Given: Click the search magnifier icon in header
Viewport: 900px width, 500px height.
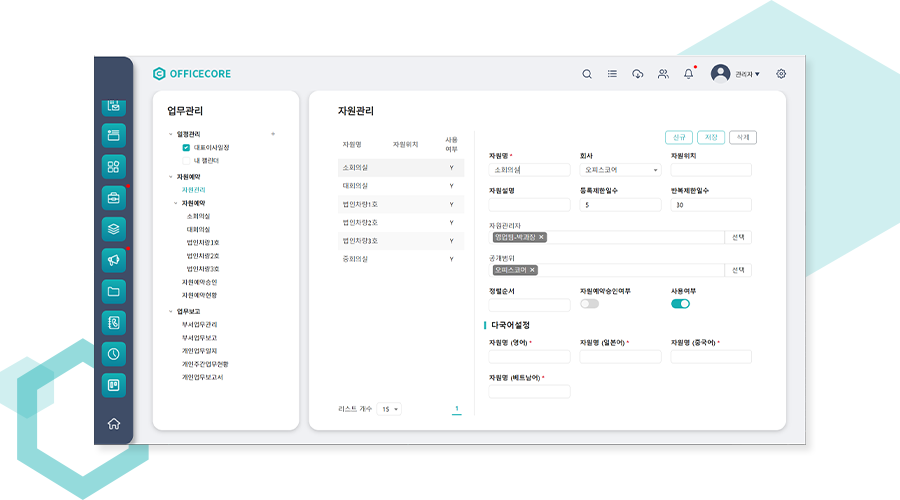Looking at the screenshot, I should pos(587,74).
